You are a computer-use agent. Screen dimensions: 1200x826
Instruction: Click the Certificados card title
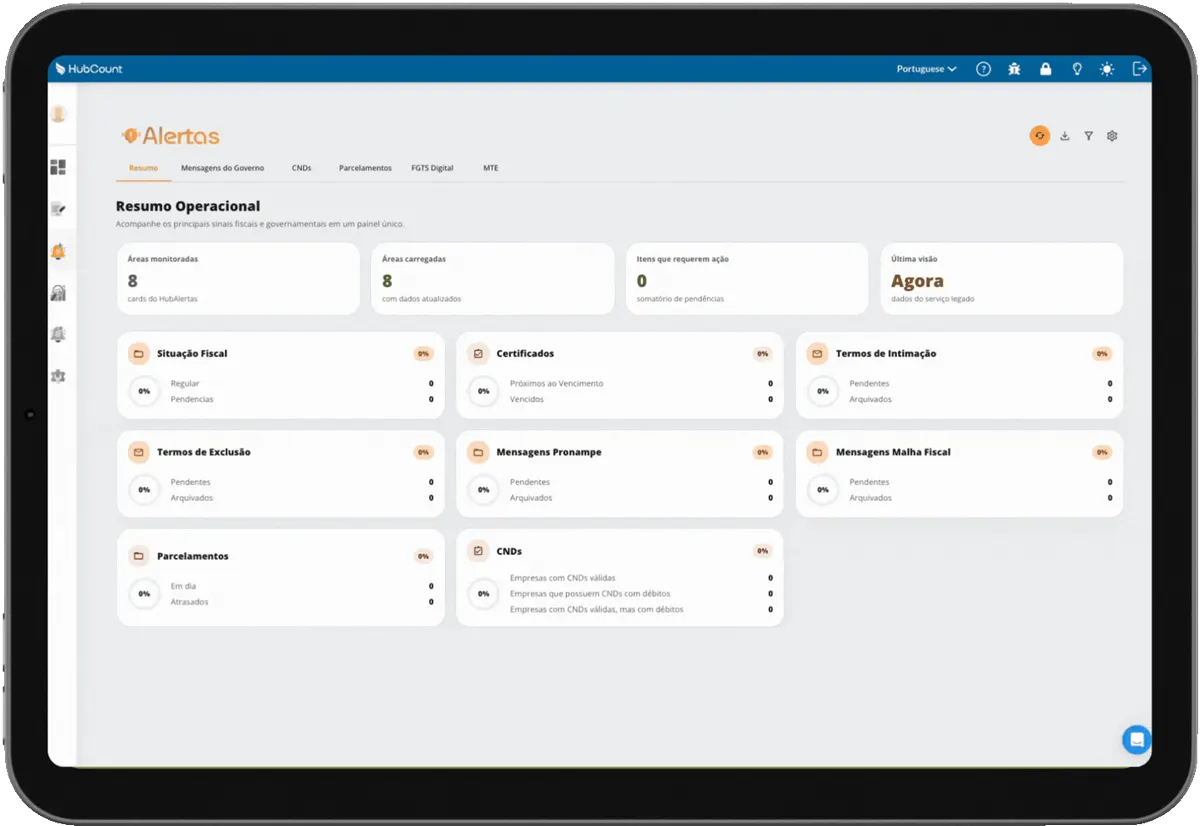[x=525, y=354]
